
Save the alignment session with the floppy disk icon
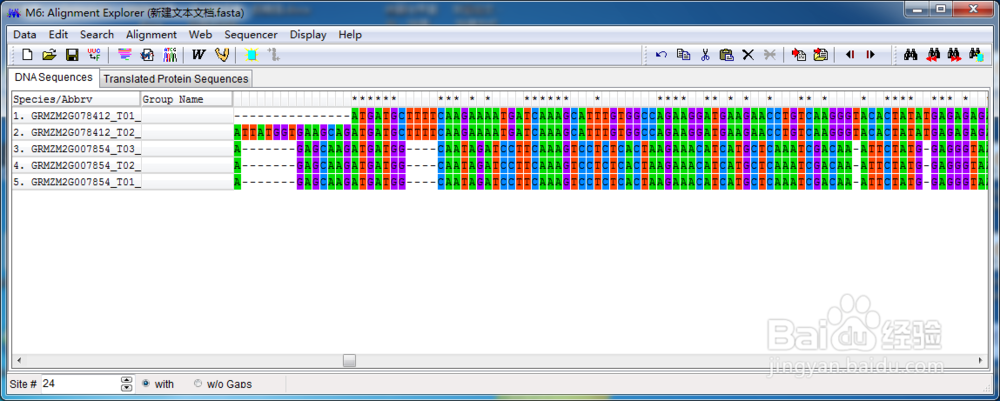72,55
